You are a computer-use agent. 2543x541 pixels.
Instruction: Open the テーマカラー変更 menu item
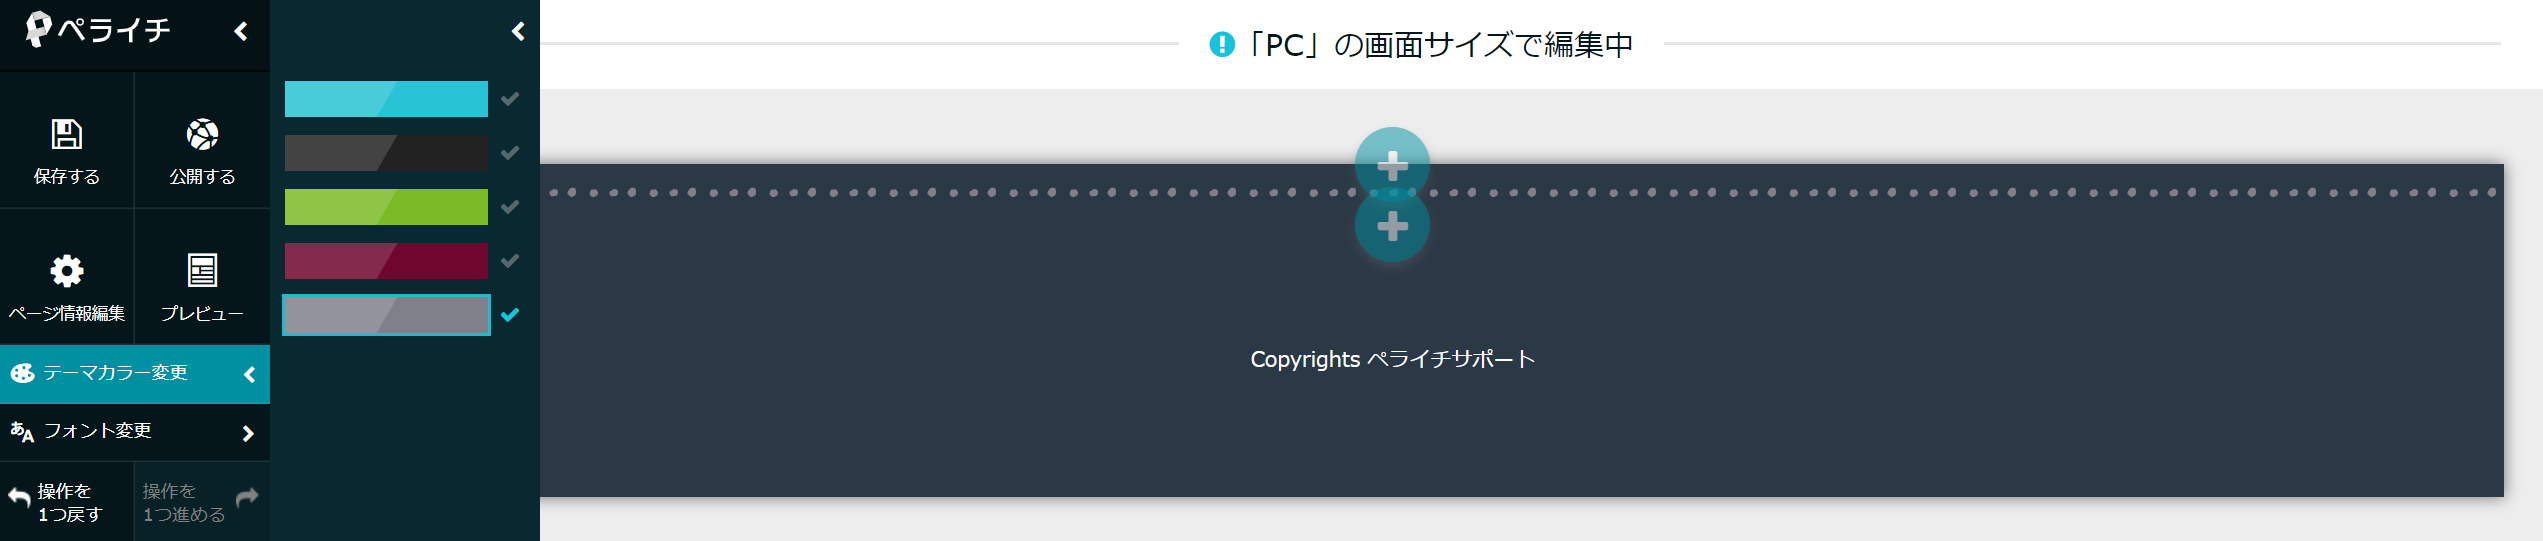pyautogui.click(x=135, y=374)
